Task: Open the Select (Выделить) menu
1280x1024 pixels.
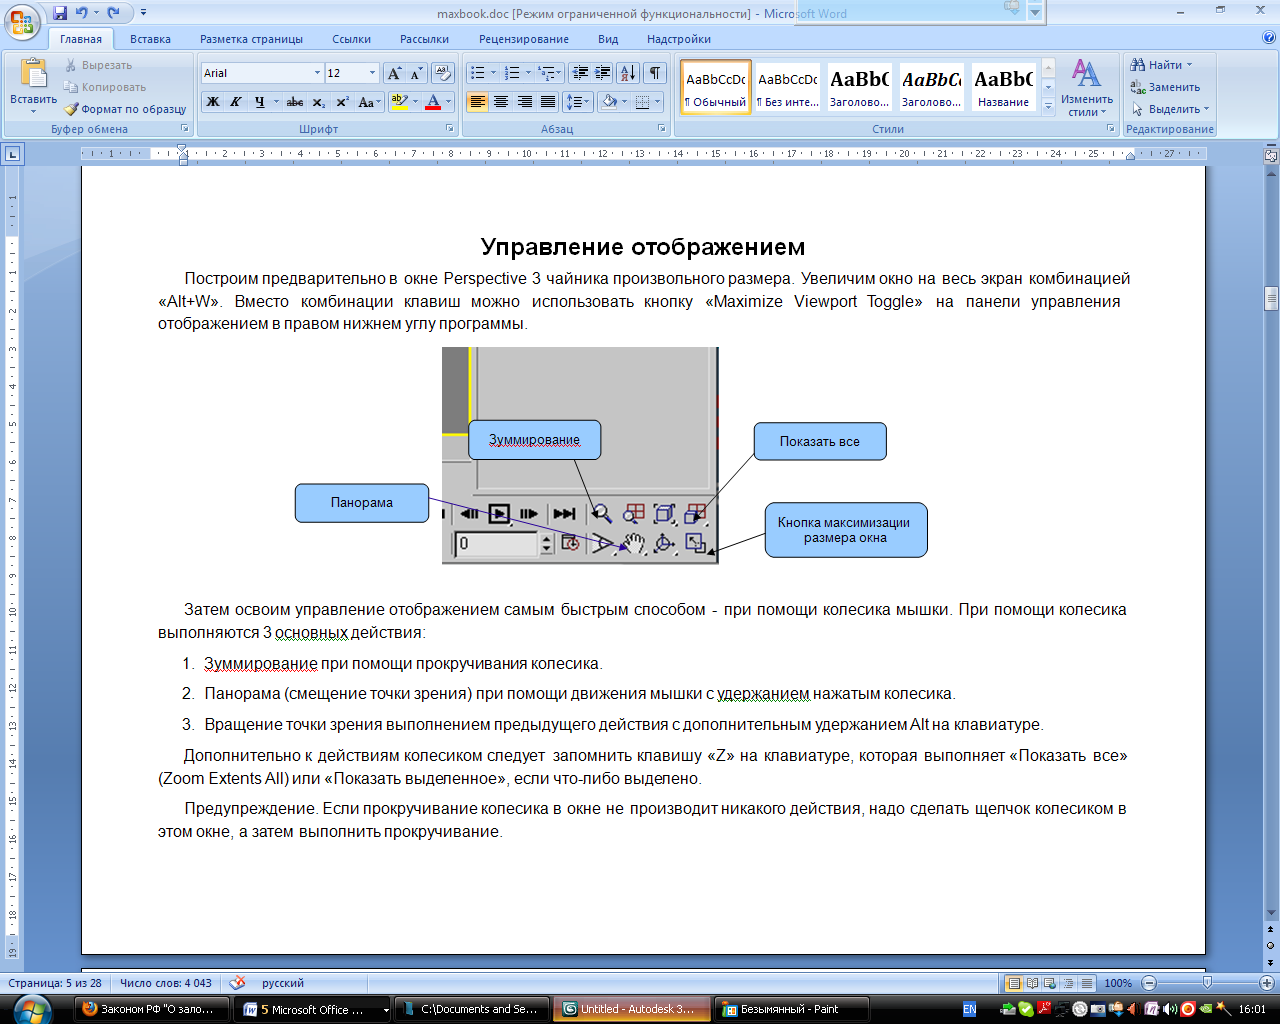Action: pos(1171,109)
